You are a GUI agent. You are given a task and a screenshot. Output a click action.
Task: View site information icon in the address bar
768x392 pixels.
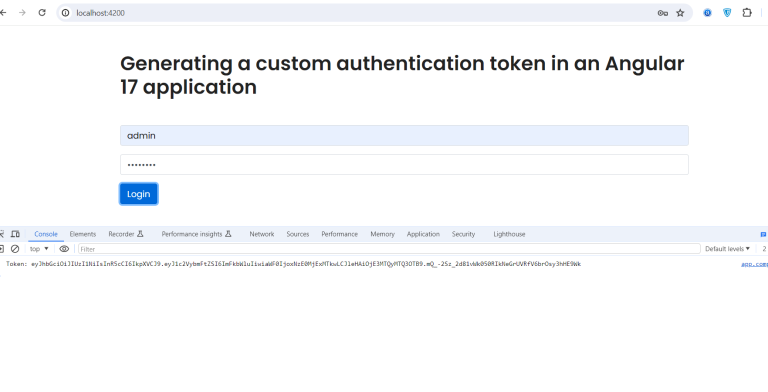click(66, 13)
